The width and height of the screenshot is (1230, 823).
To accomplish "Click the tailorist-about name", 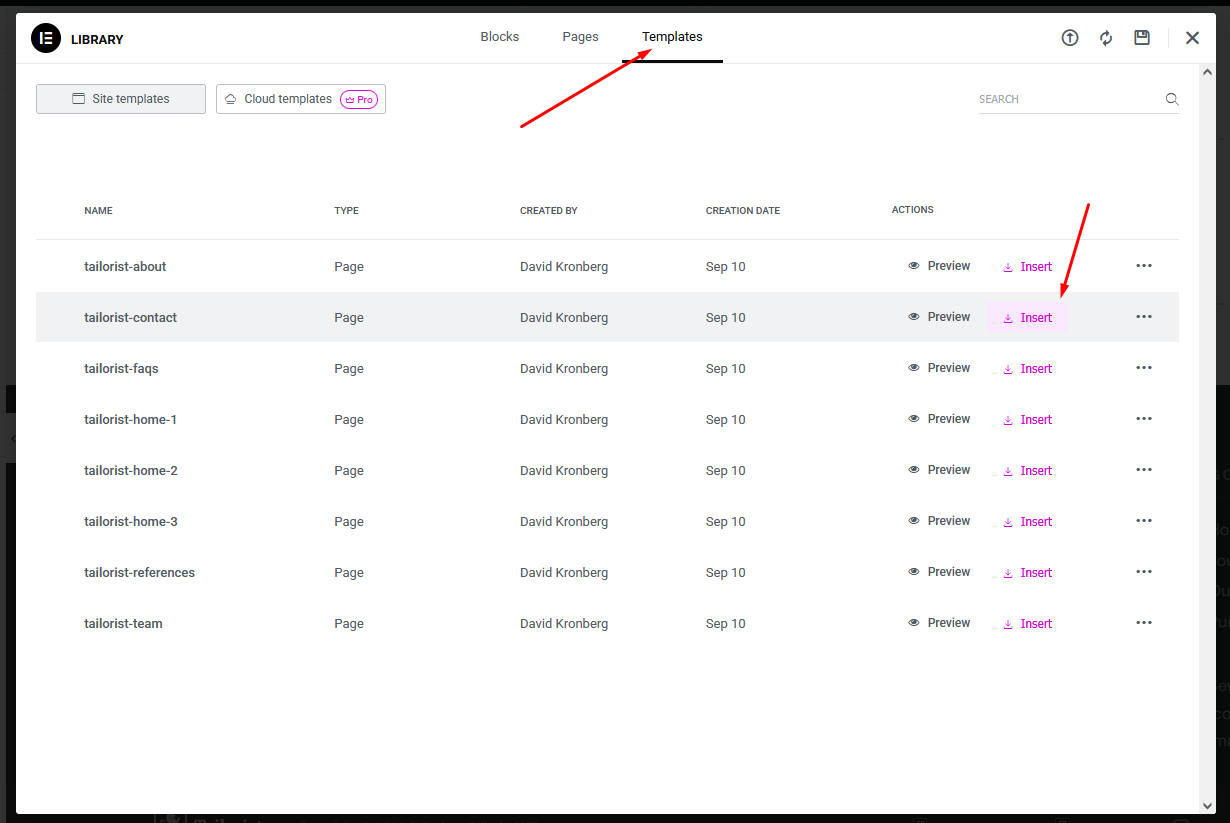I will [125, 267].
